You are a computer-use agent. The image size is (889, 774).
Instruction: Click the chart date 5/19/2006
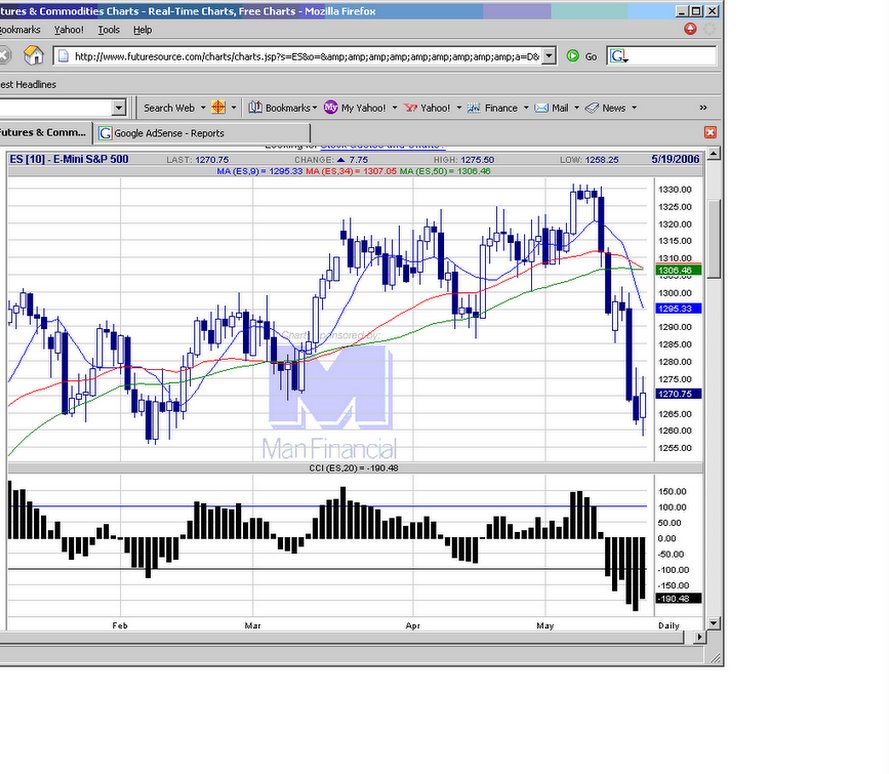[675, 159]
